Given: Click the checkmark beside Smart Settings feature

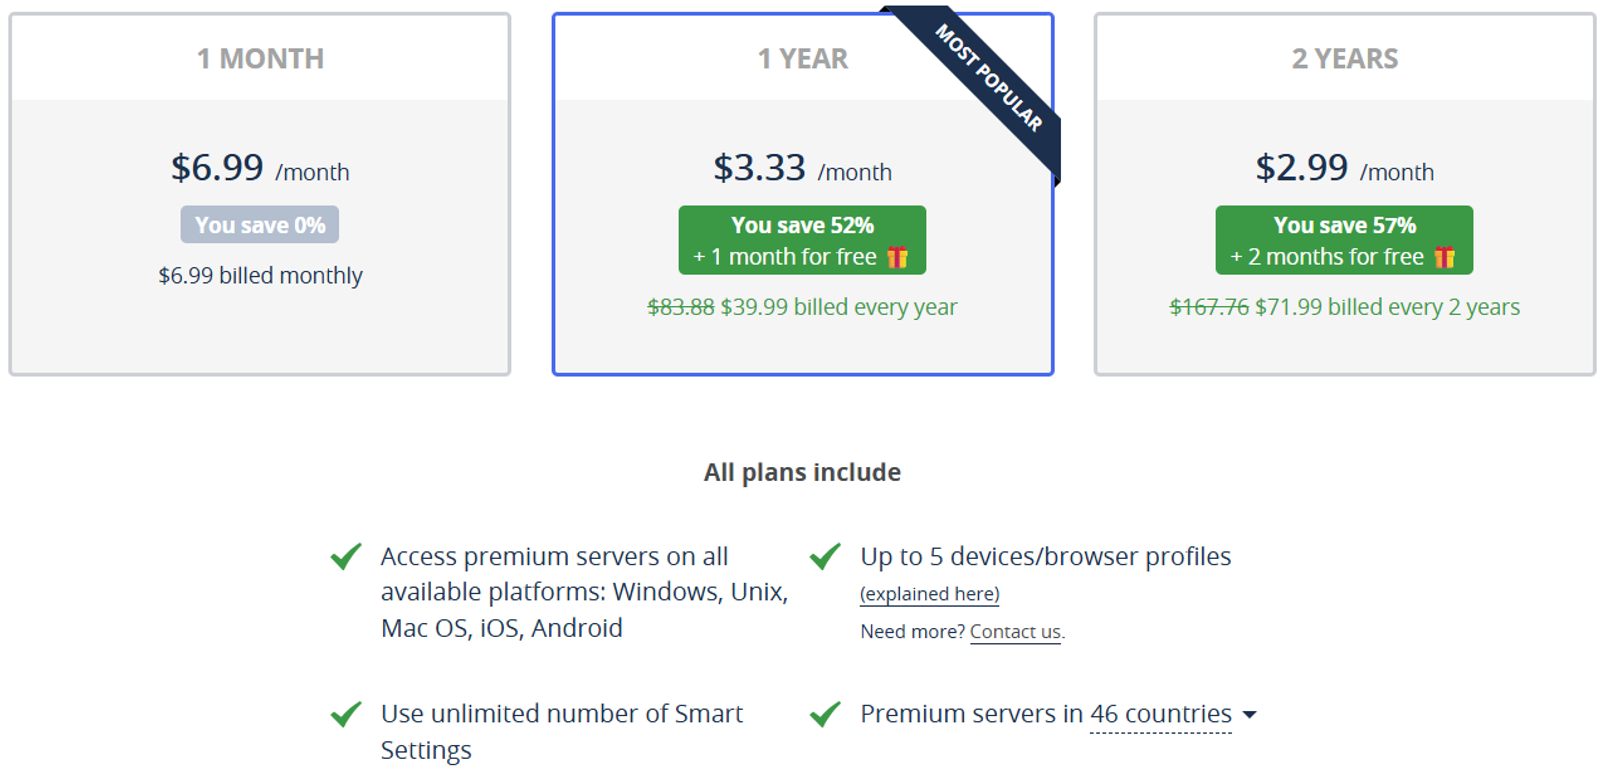Looking at the screenshot, I should click(x=344, y=713).
